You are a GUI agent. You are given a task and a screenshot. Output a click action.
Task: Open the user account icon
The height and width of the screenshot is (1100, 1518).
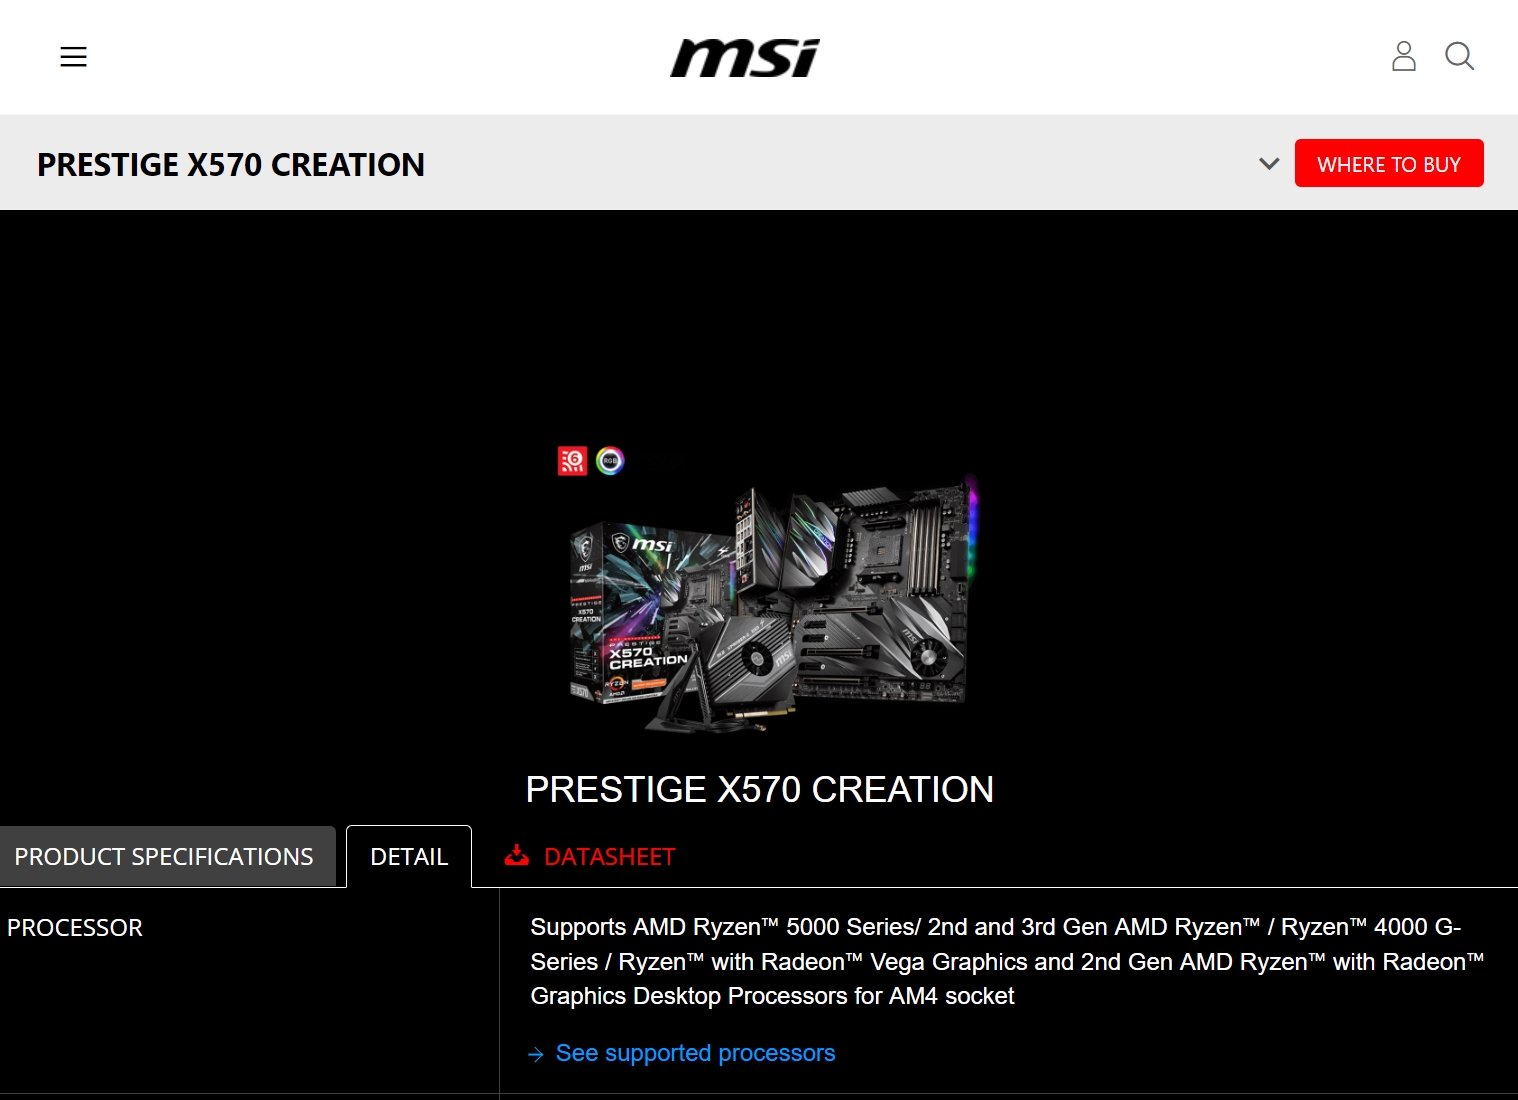click(1404, 56)
